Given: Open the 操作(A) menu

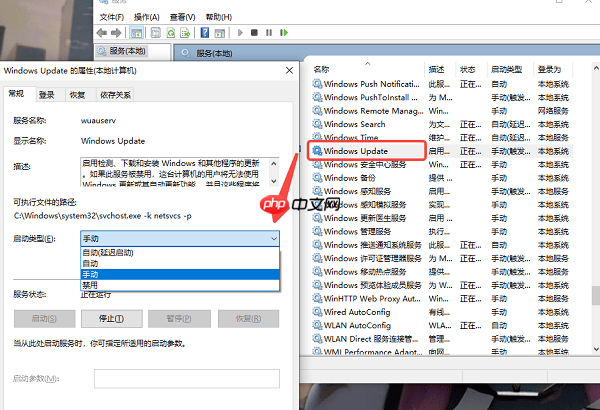Looking at the screenshot, I should click(x=147, y=17).
